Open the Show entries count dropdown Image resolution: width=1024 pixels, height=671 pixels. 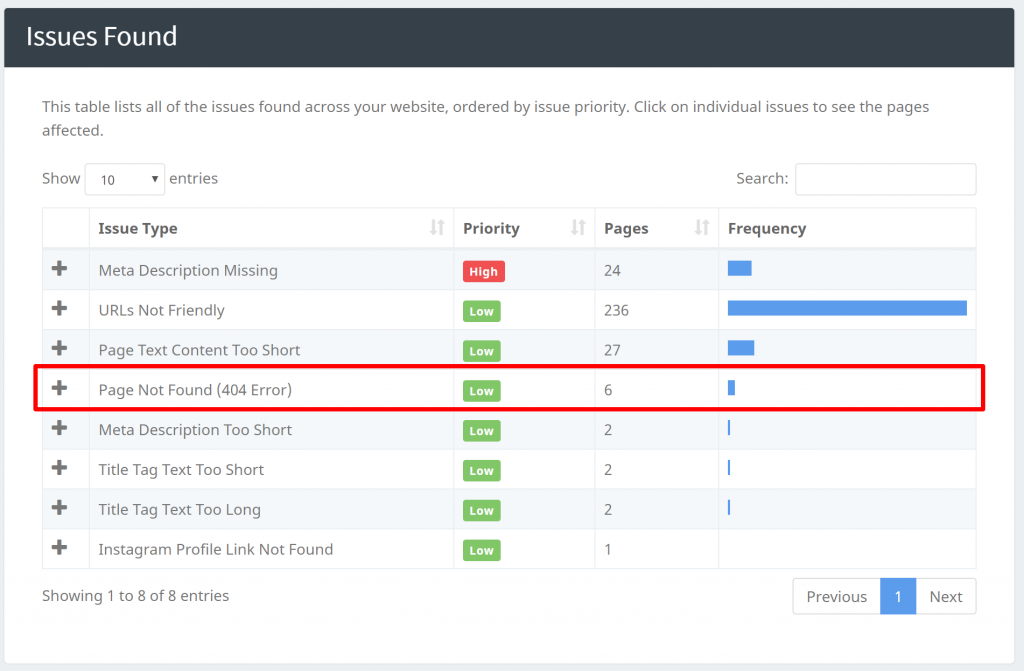pos(125,179)
